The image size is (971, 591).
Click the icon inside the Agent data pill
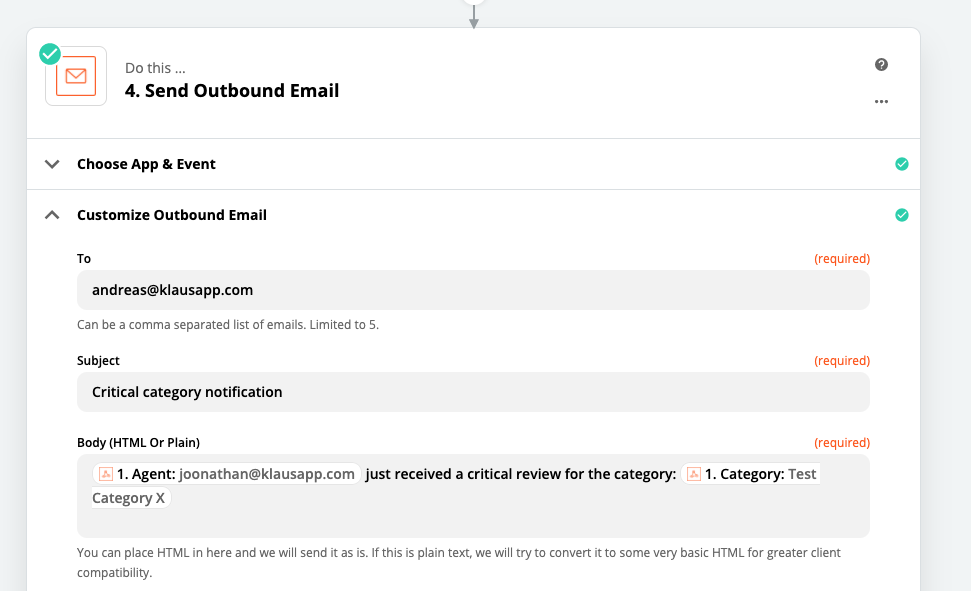click(106, 474)
